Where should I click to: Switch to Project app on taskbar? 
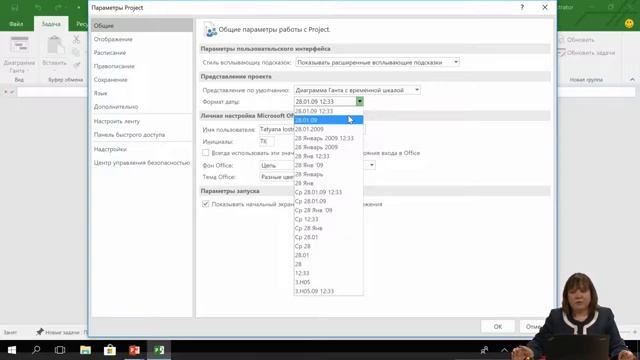(159, 350)
